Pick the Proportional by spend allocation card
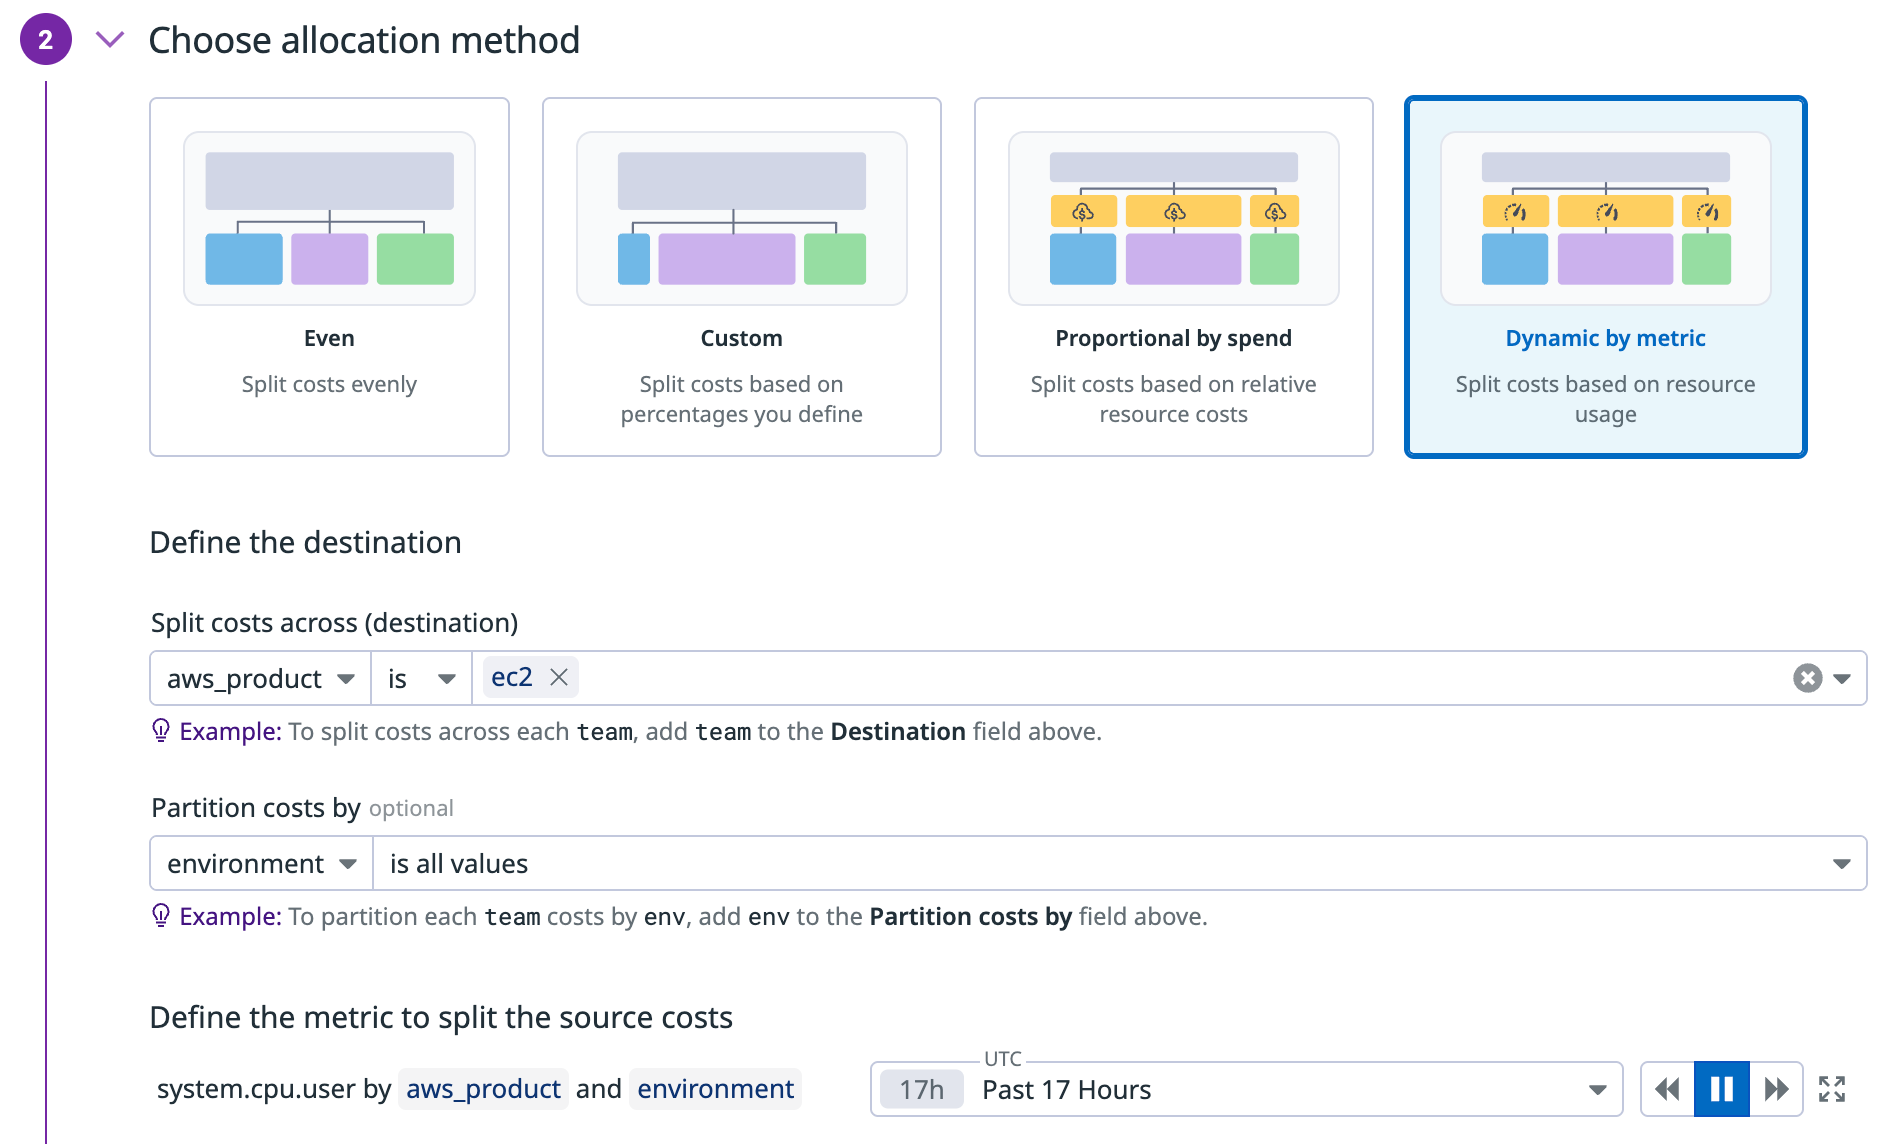This screenshot has height=1144, width=1890. [1173, 277]
